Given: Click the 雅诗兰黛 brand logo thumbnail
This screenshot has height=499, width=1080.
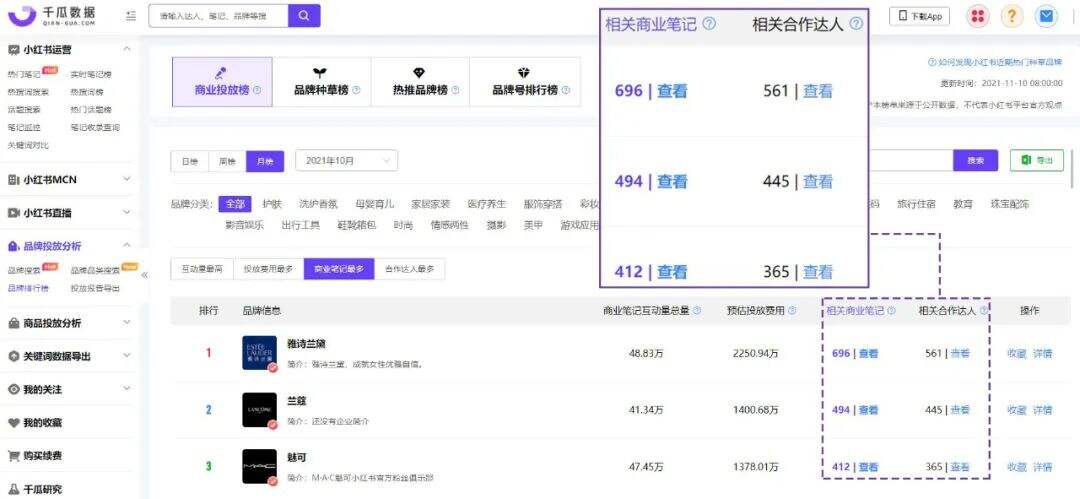Looking at the screenshot, I should pos(260,353).
